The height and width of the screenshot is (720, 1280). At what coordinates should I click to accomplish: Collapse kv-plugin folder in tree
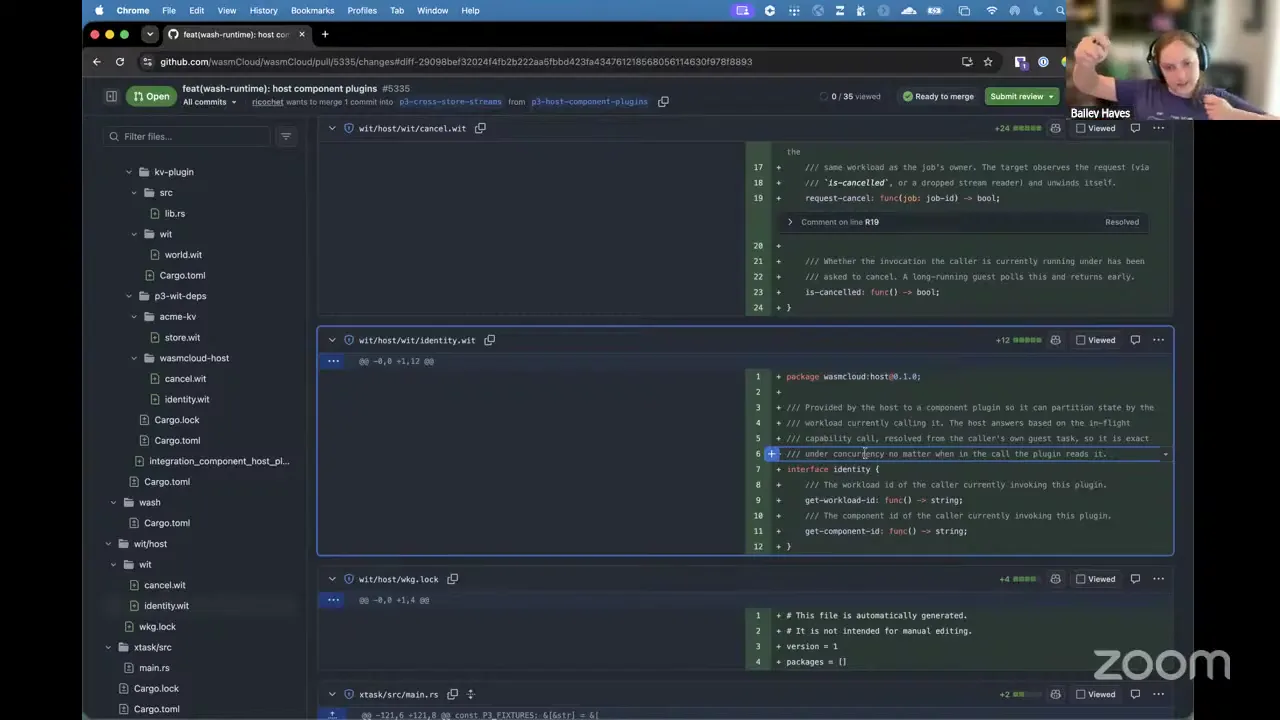129,172
